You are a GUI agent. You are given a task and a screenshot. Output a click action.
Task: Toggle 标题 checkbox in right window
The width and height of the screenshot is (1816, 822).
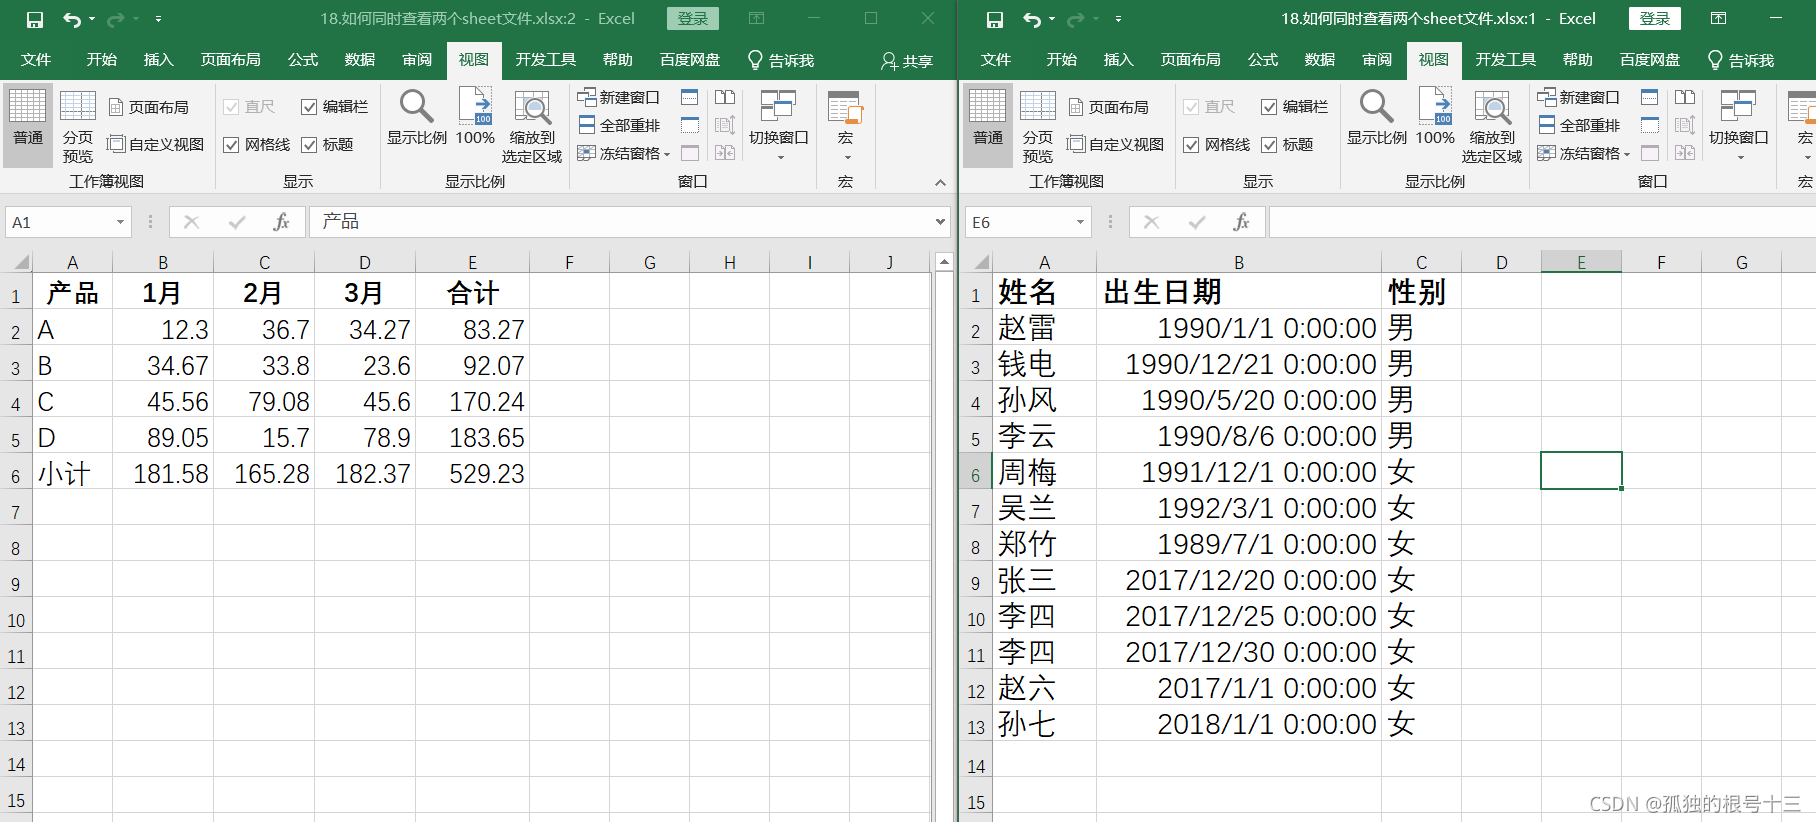[x=1269, y=145]
